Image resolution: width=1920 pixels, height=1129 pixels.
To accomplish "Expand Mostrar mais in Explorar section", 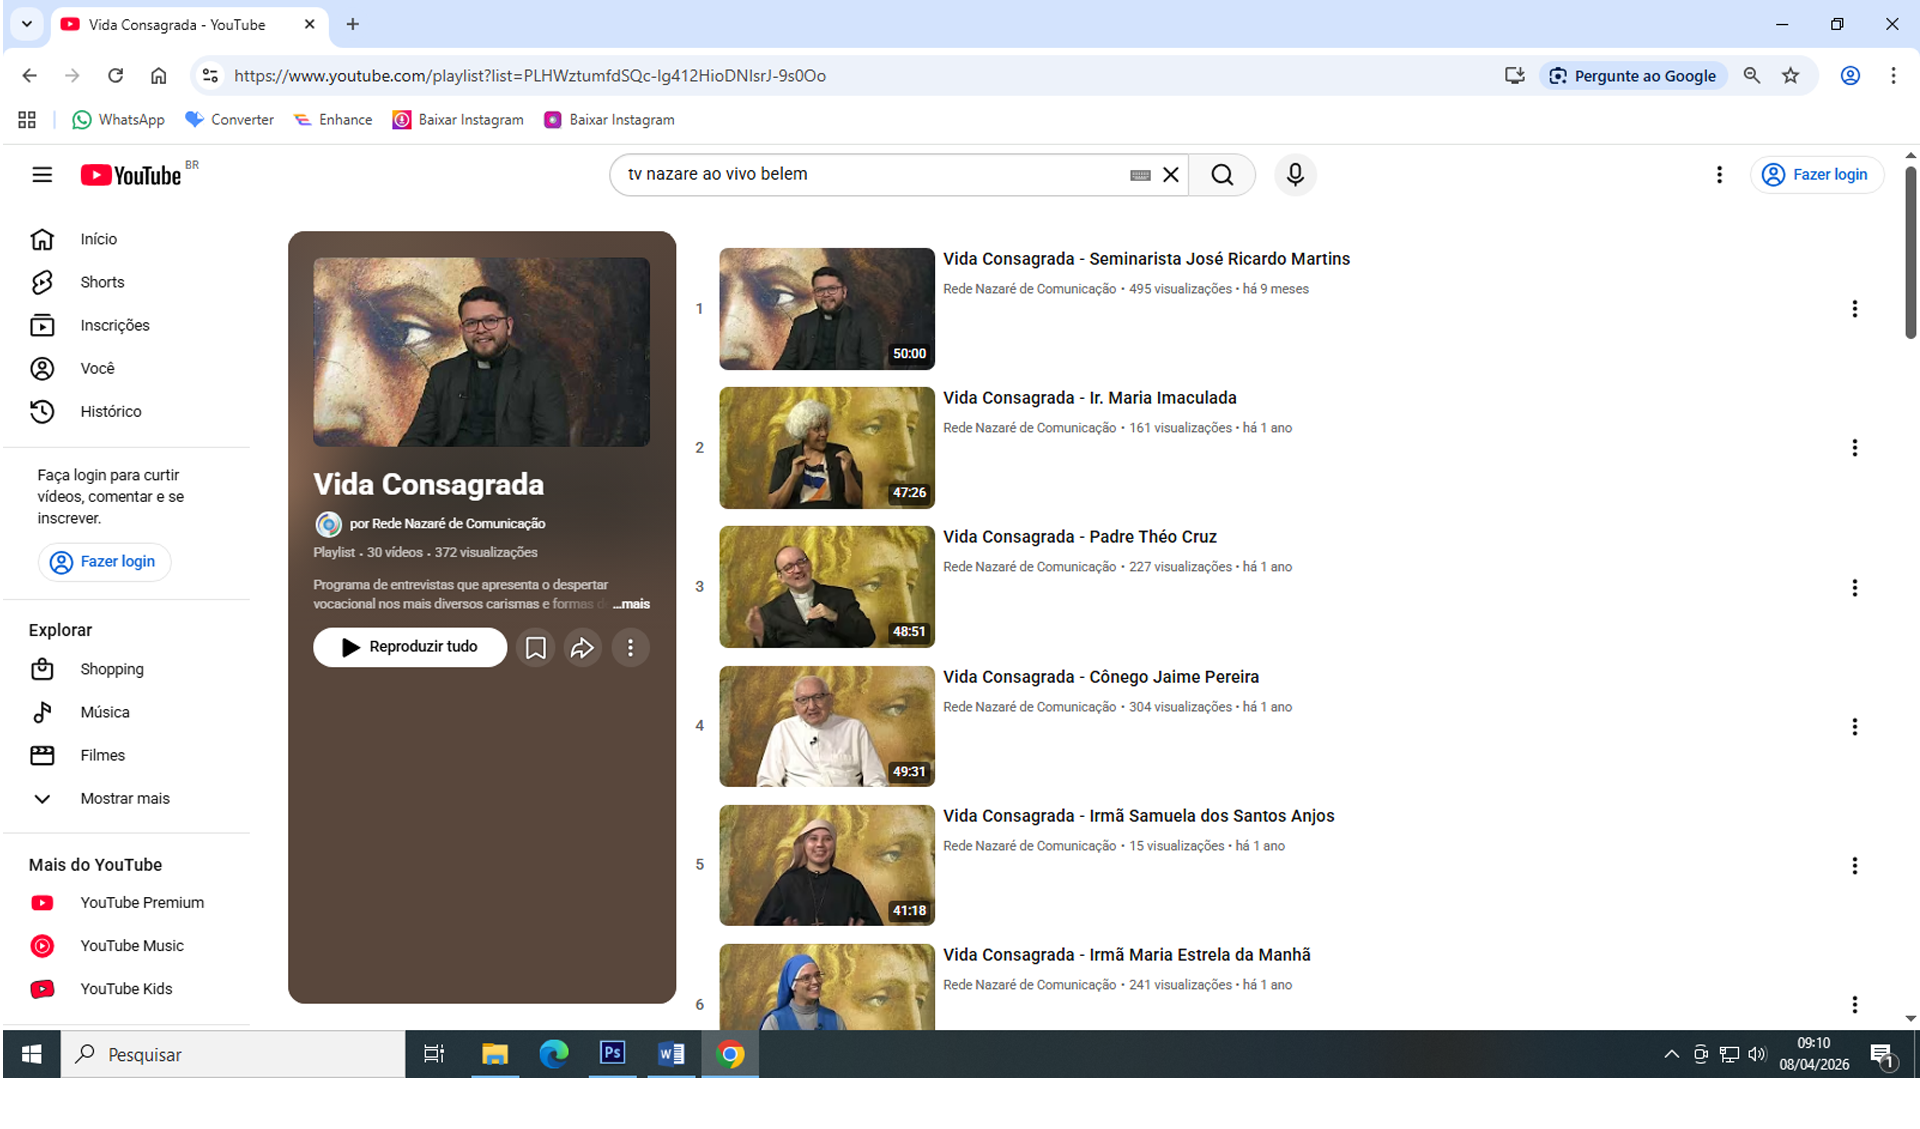I will click(x=124, y=798).
